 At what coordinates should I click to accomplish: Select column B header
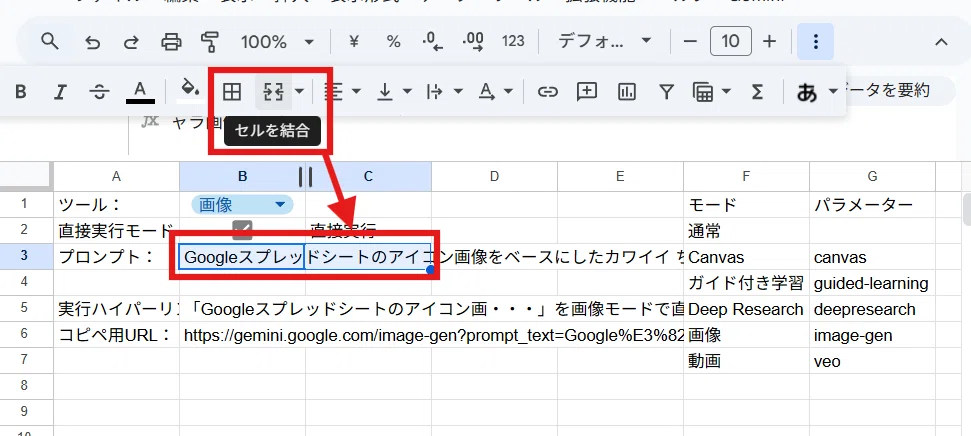[x=243, y=177]
